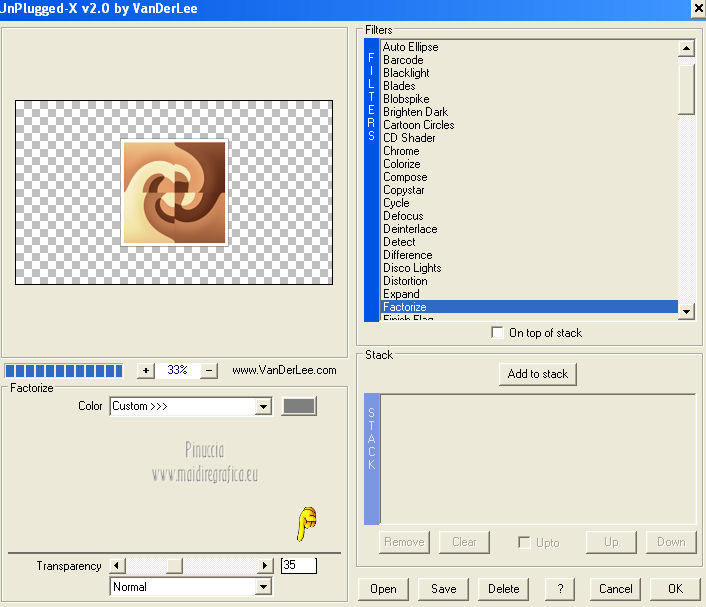This screenshot has height=607, width=706.
Task: Select Auto Ellipse filter
Action: [529, 47]
